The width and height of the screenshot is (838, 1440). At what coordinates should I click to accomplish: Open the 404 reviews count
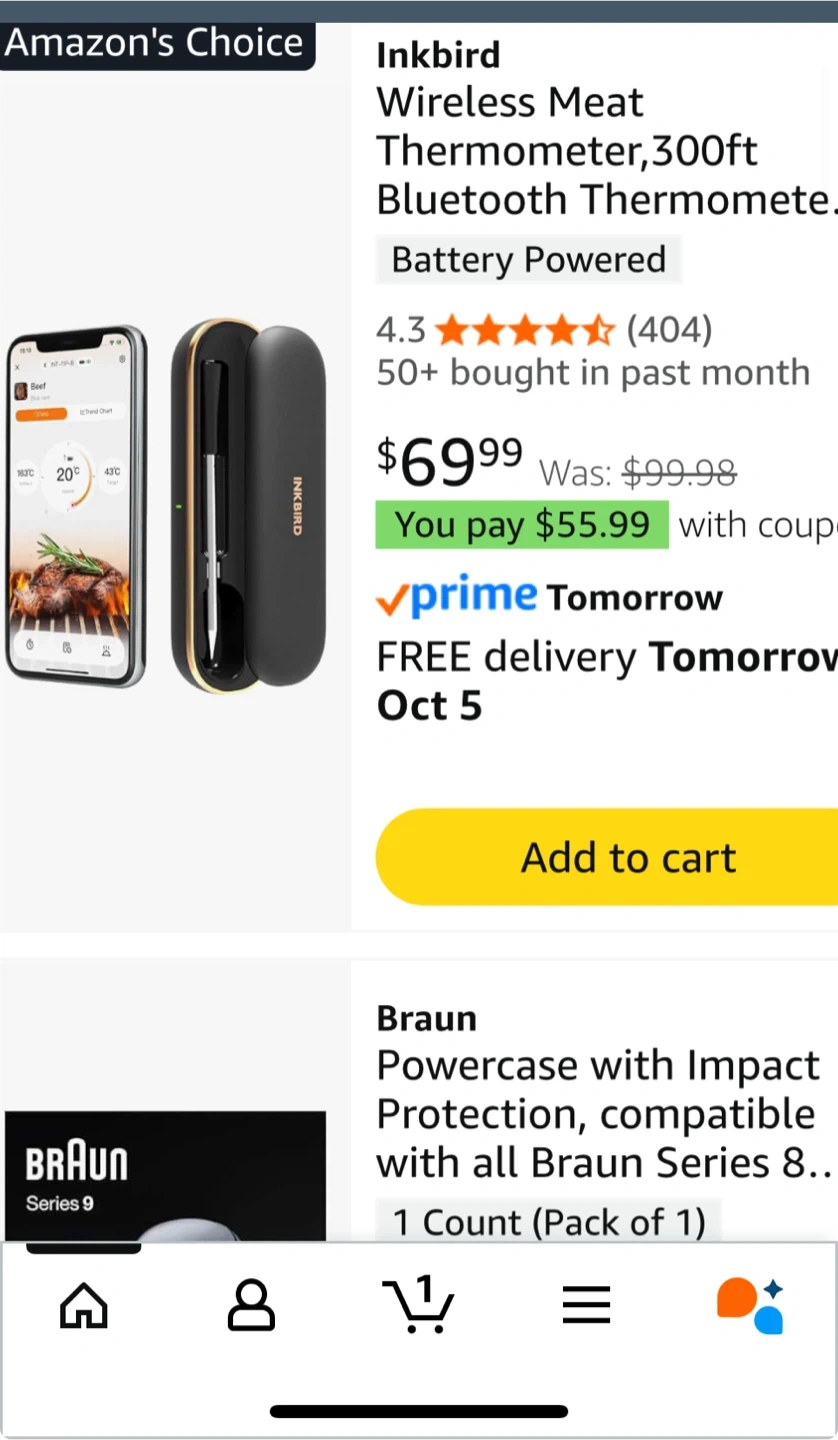coord(669,329)
